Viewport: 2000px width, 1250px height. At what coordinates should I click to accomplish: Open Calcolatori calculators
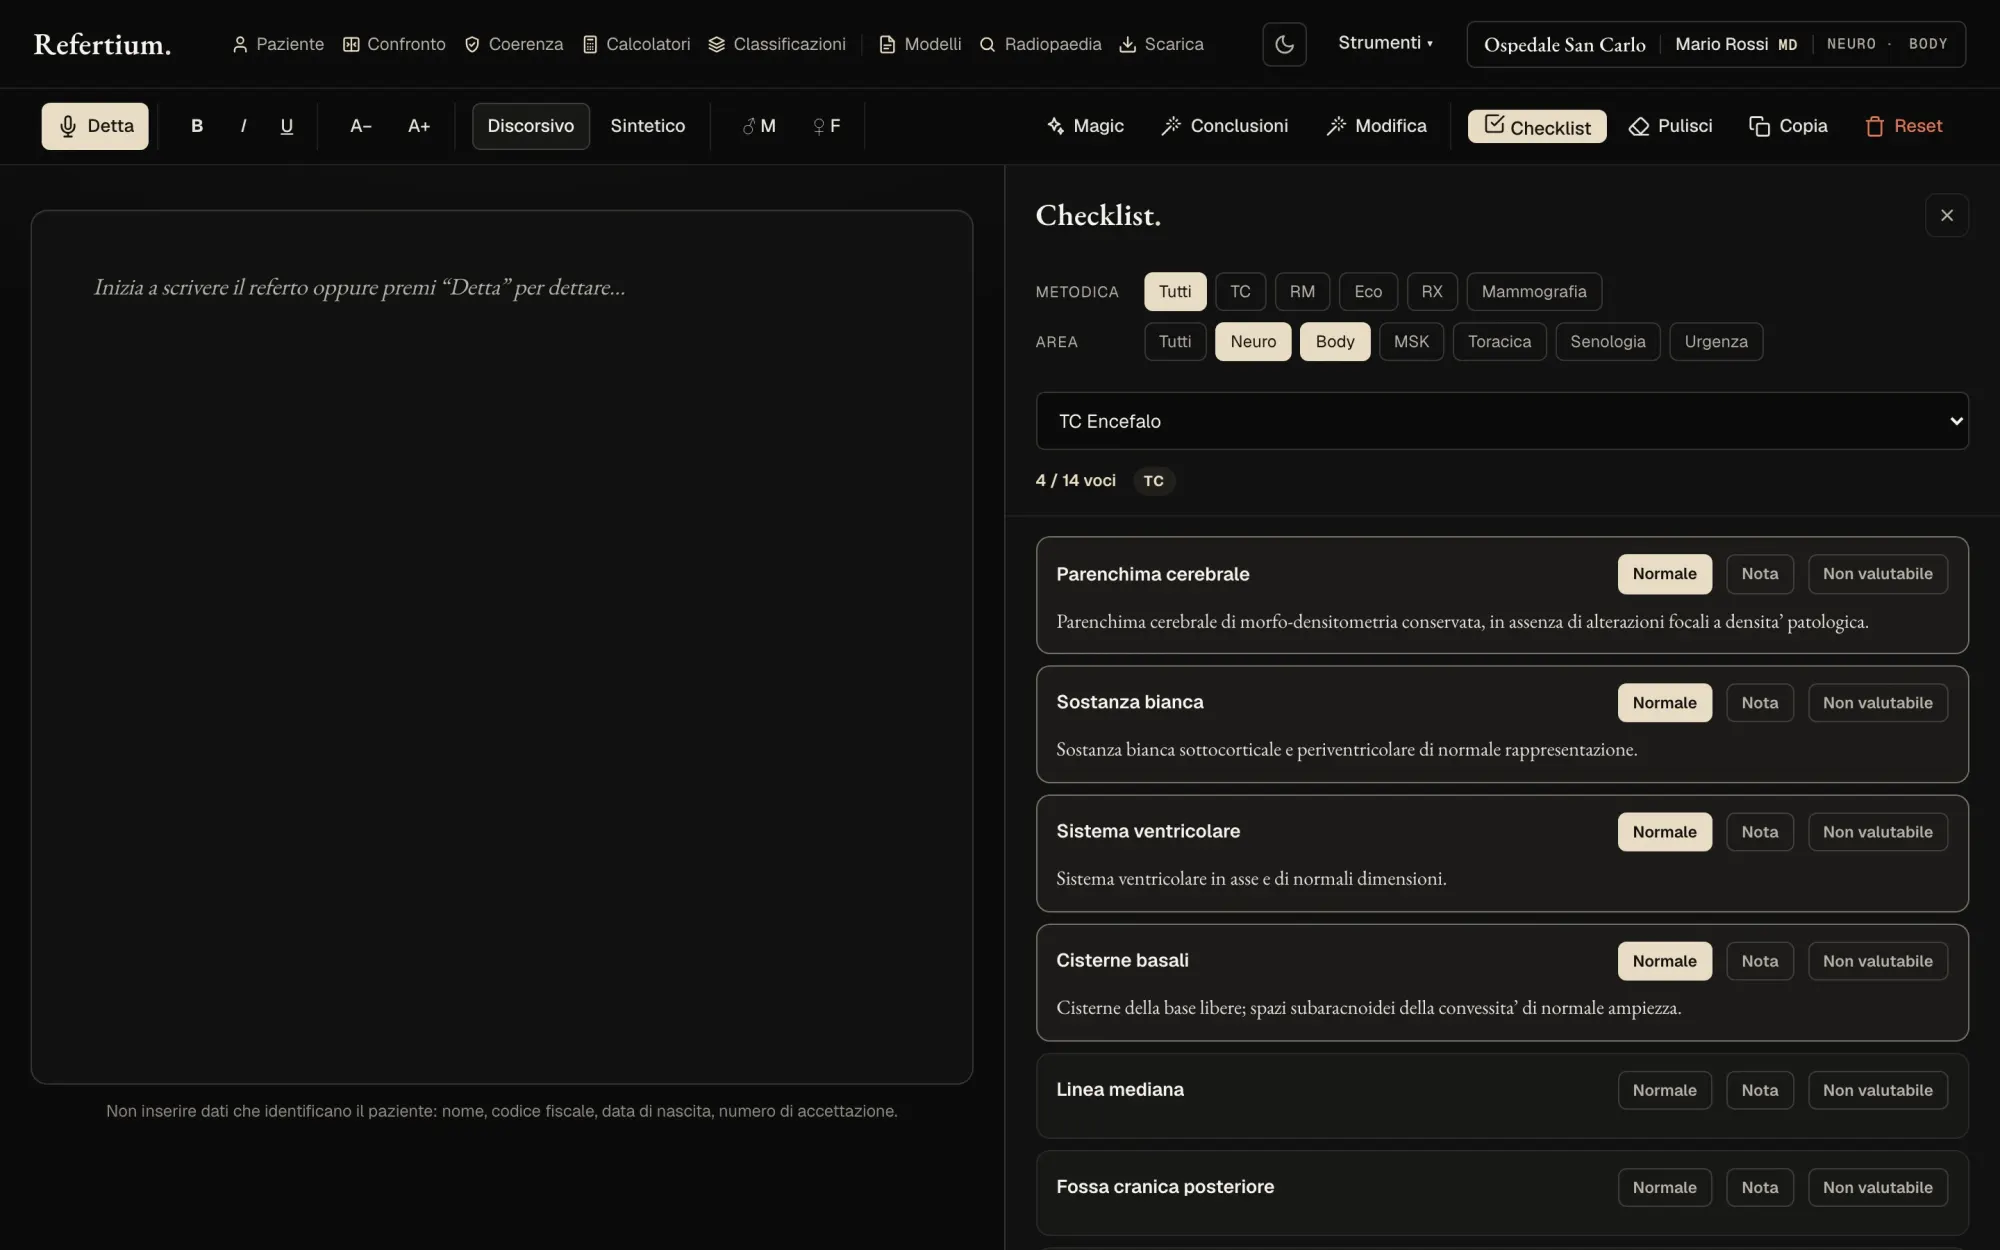tap(636, 44)
